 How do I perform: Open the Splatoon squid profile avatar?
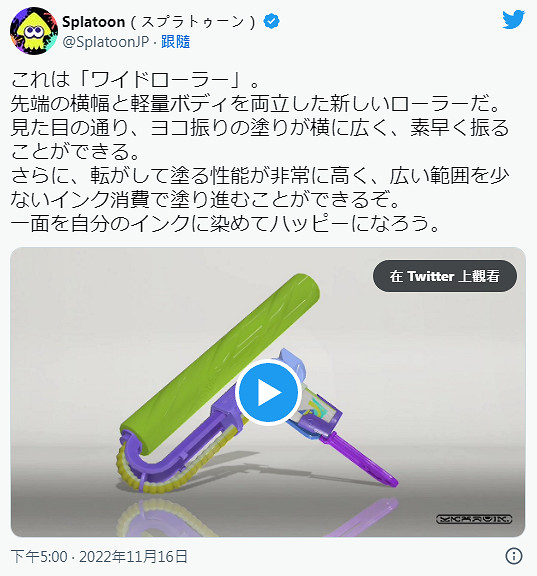(x=34, y=31)
